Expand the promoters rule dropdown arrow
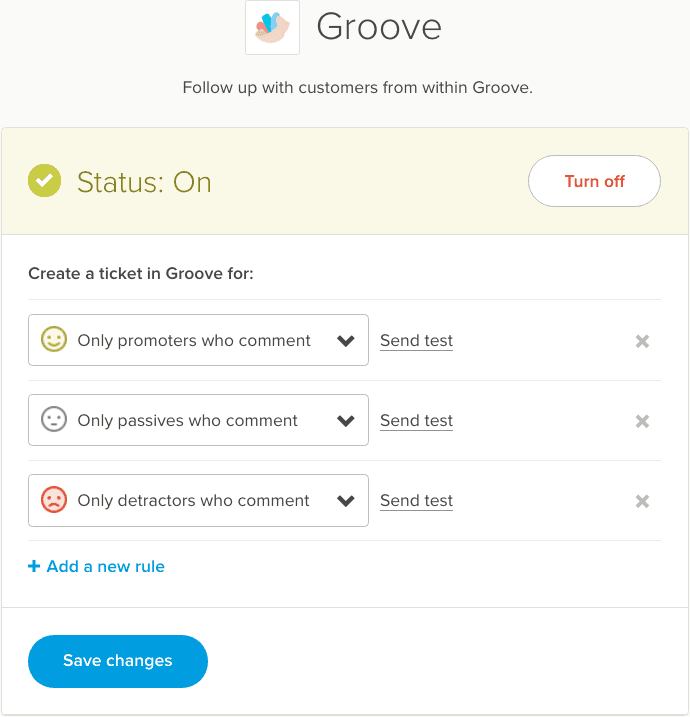This screenshot has width=690, height=717. (x=346, y=341)
